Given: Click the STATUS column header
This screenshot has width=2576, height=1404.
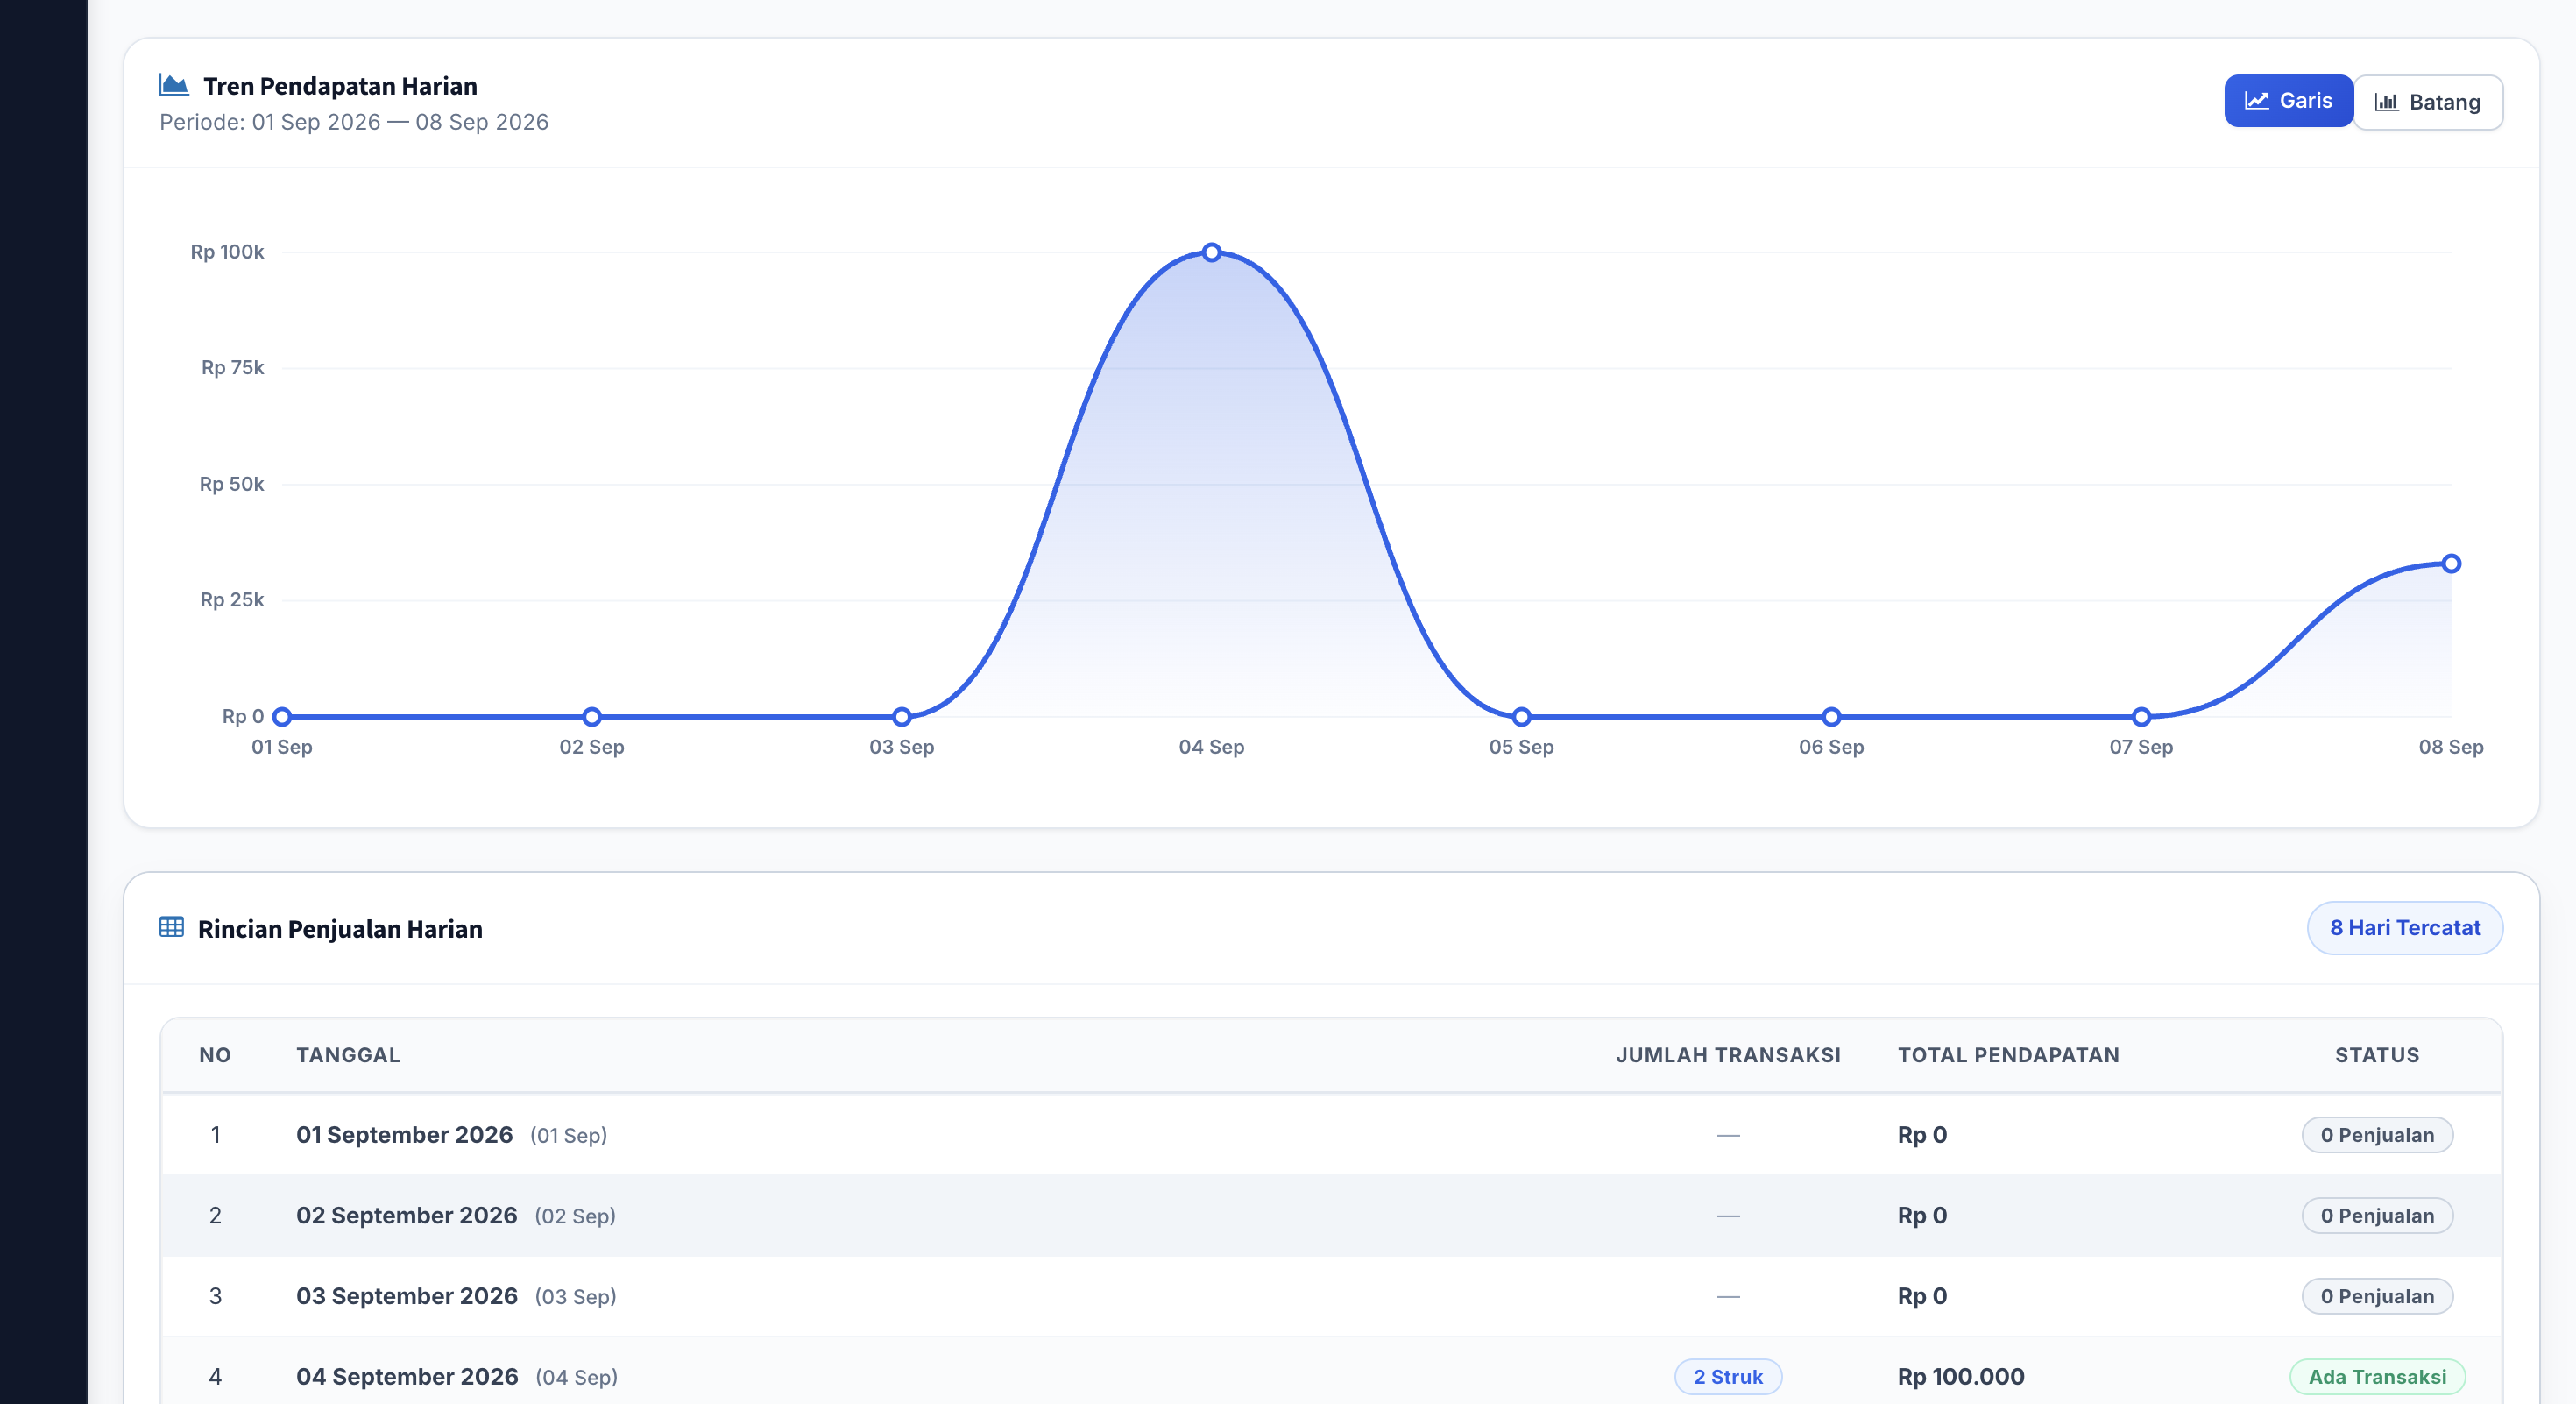Looking at the screenshot, I should tap(2377, 1055).
